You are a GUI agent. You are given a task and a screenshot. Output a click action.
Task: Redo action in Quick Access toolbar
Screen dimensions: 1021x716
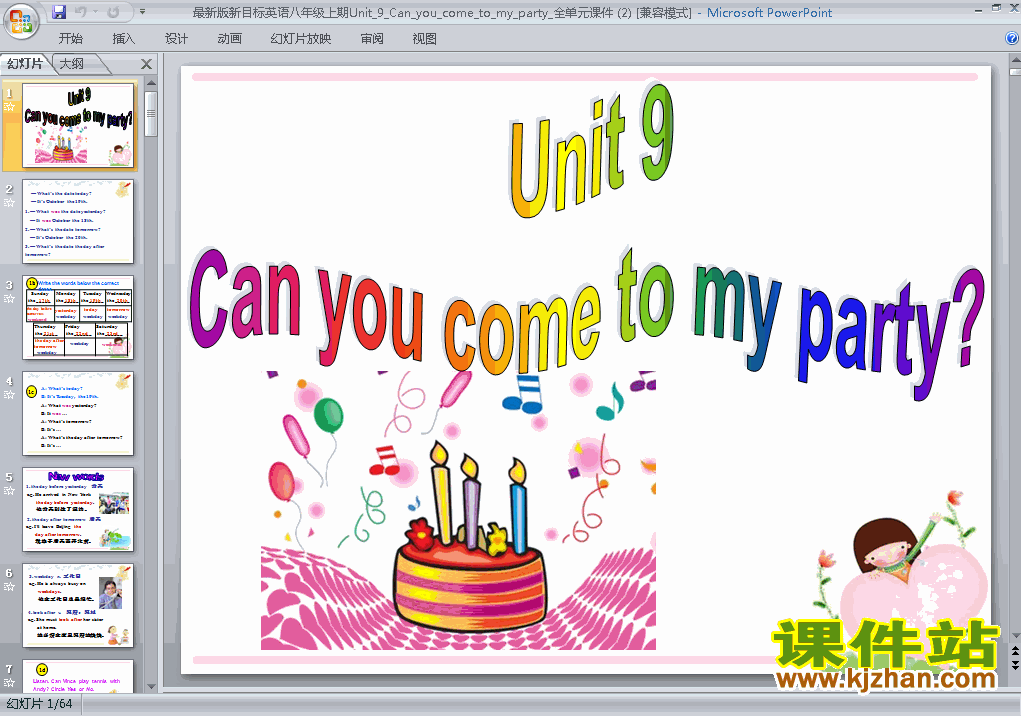pos(112,12)
